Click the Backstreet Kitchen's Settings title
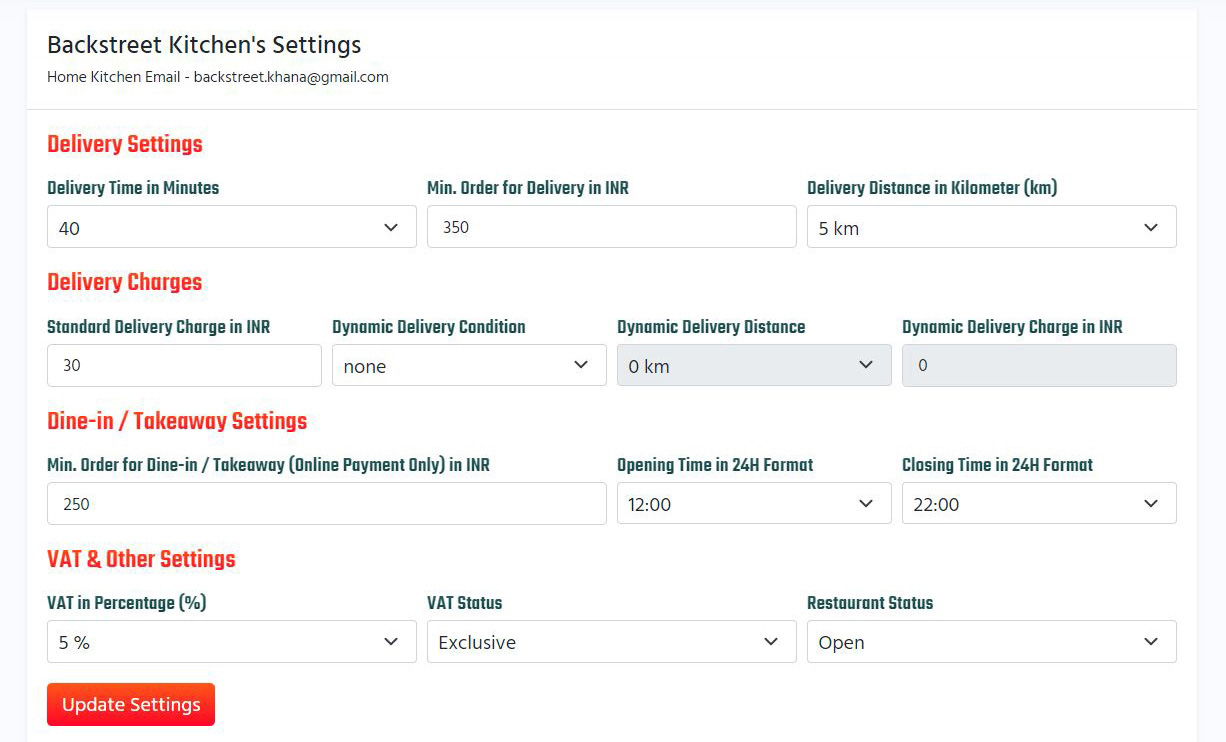1226x742 pixels. [204, 45]
